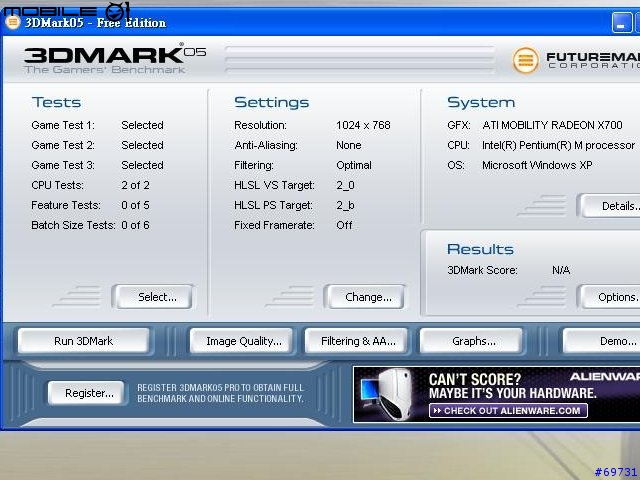Image resolution: width=640 pixels, height=480 pixels.
Task: Open the results Options dialog
Action: [x=611, y=297]
